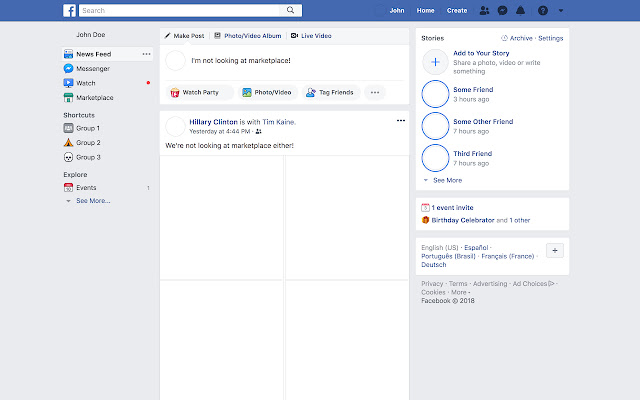Click the Live Video camera icon
This screenshot has width=640, height=400.
click(294, 36)
